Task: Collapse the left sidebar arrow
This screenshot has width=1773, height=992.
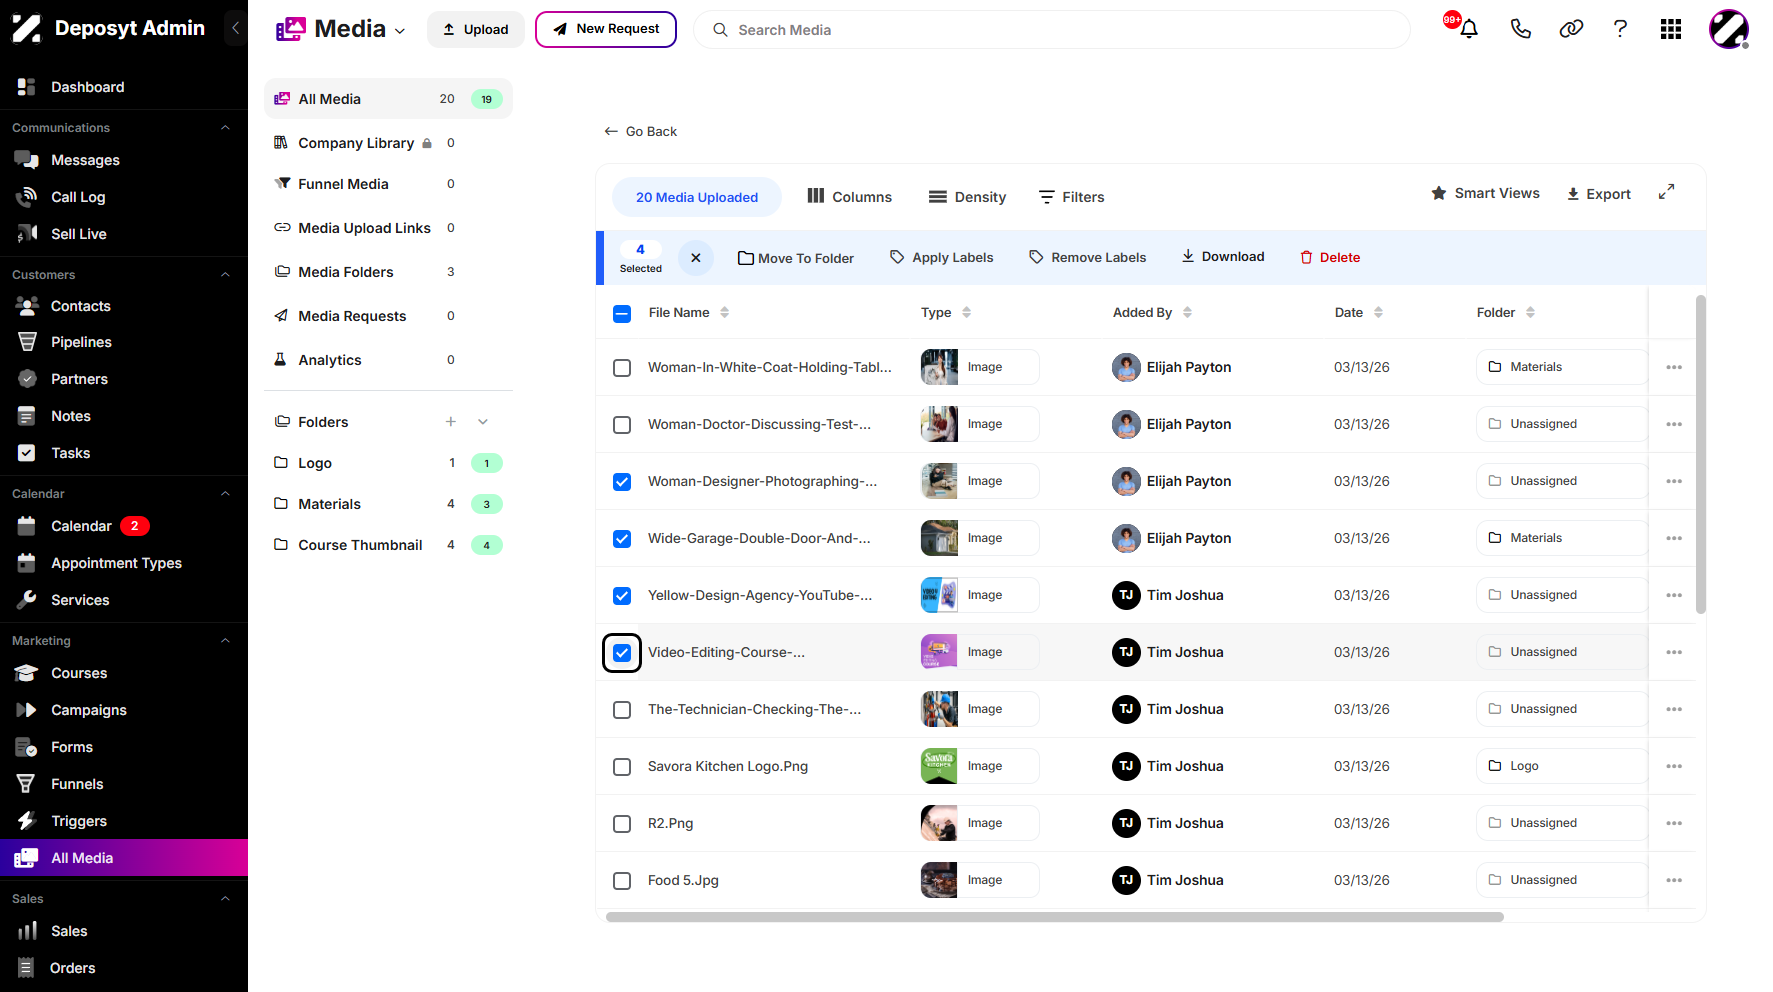Action: [236, 28]
